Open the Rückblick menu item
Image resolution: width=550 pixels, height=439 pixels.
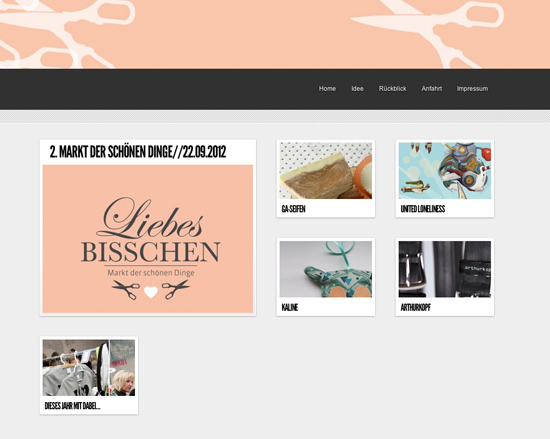392,89
